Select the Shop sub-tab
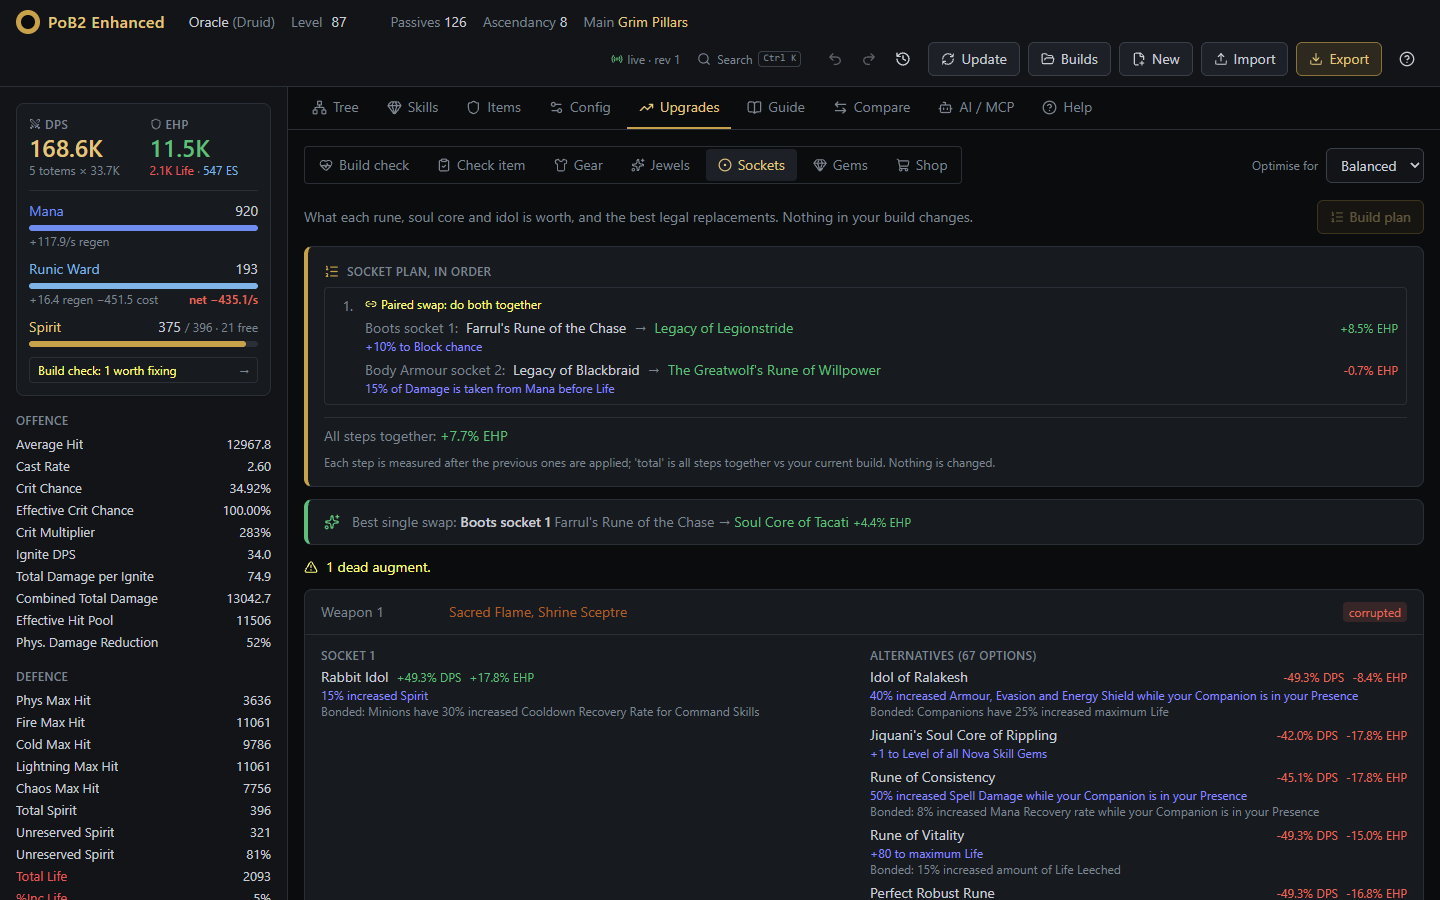 point(921,165)
